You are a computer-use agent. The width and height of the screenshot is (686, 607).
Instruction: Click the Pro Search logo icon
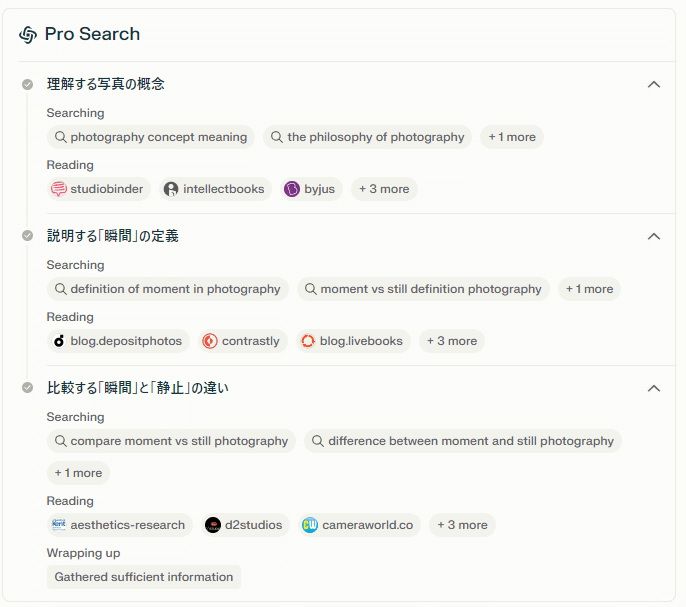click(x=28, y=35)
